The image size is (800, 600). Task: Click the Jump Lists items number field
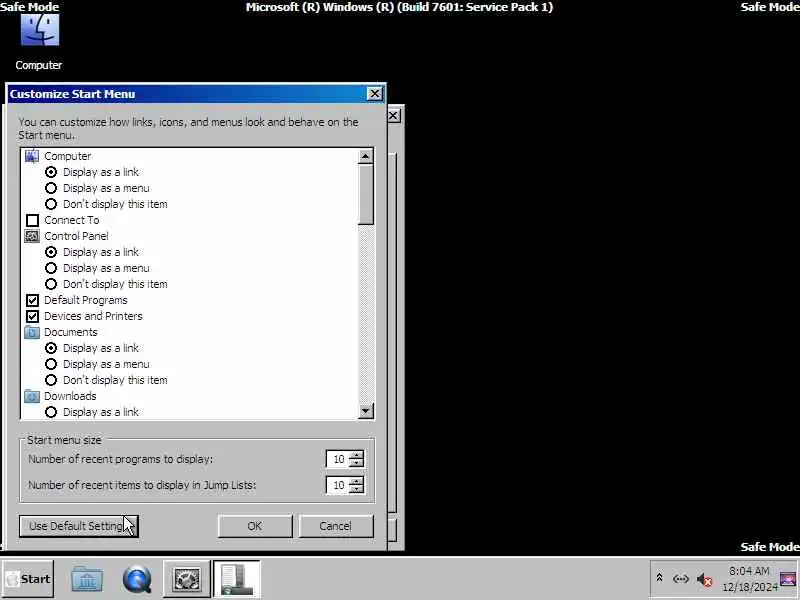point(338,485)
